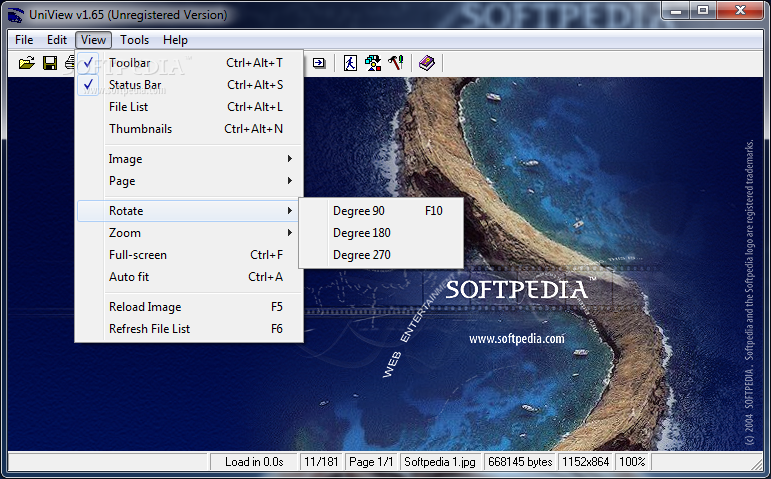This screenshot has height=479, width=771.
Task: Click the colored shapes toolbar icon
Action: [373, 63]
